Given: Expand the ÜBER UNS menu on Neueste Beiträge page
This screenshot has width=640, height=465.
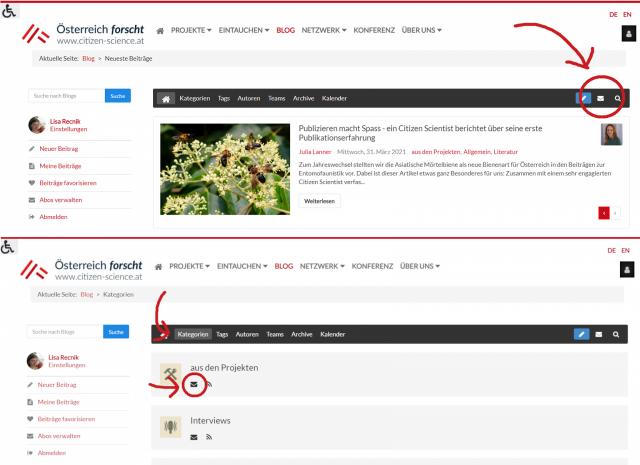Looking at the screenshot, I should [421, 31].
